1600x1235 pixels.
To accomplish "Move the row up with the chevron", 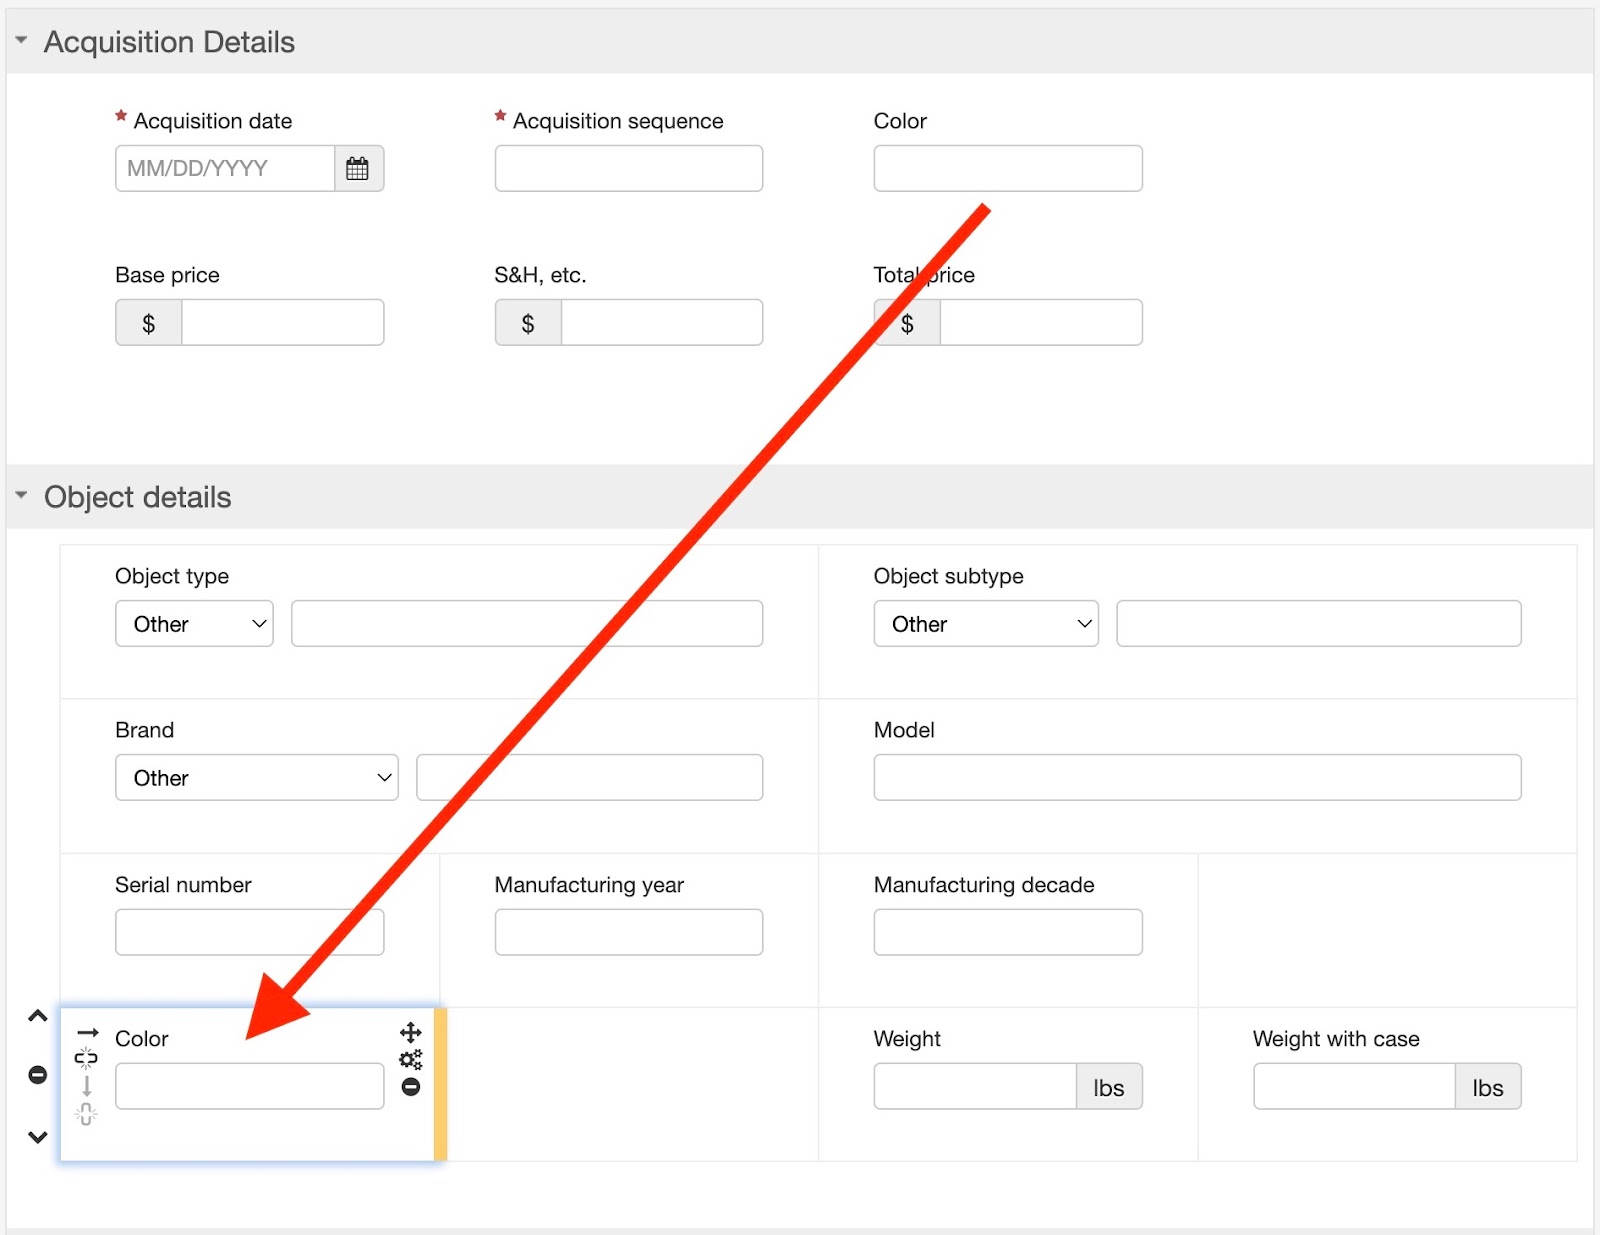I will [x=38, y=1016].
